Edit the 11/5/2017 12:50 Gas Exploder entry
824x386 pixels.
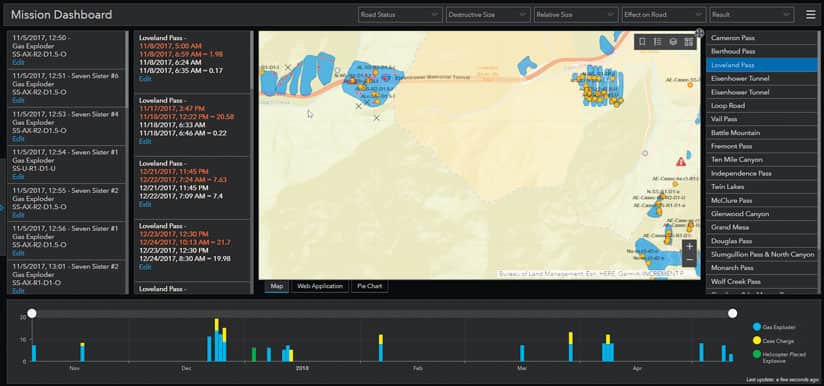click(x=18, y=62)
